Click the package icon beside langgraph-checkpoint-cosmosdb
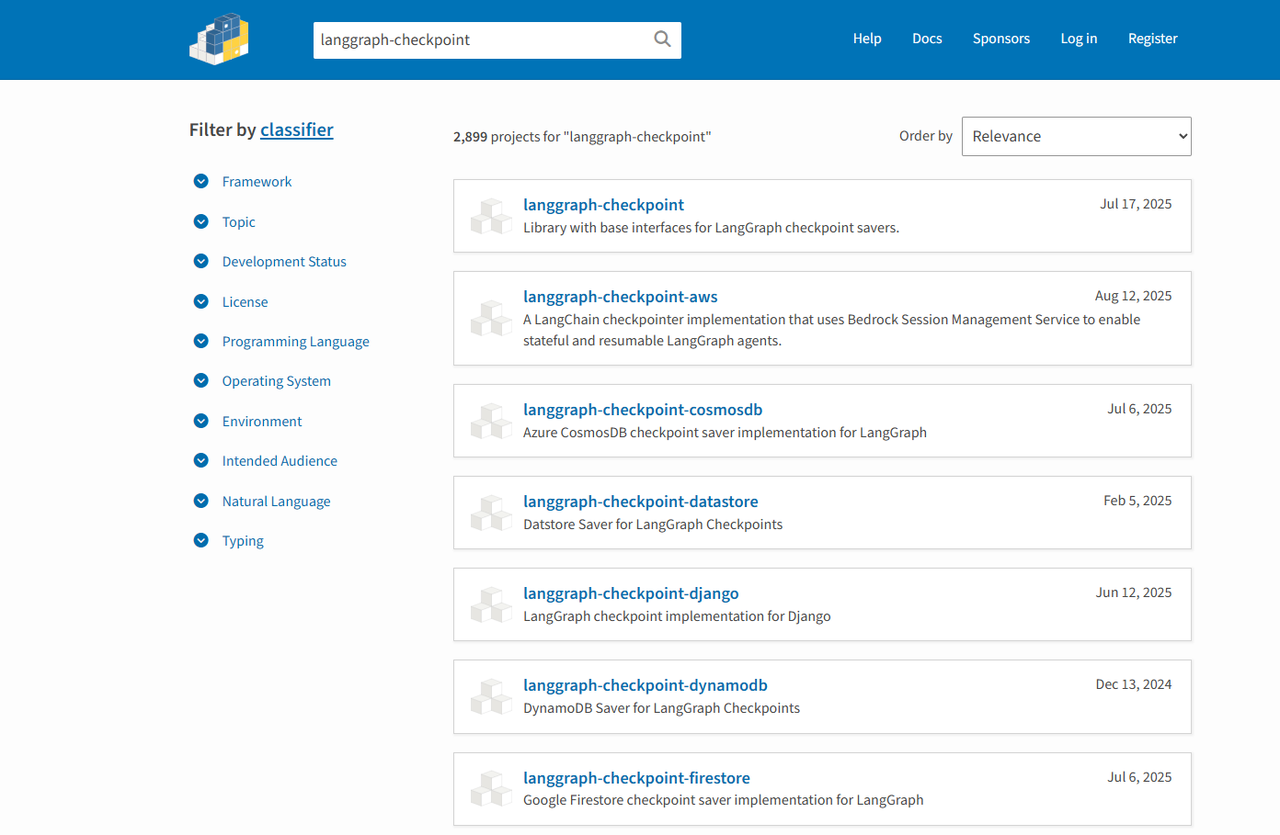This screenshot has width=1280, height=835. click(x=491, y=421)
